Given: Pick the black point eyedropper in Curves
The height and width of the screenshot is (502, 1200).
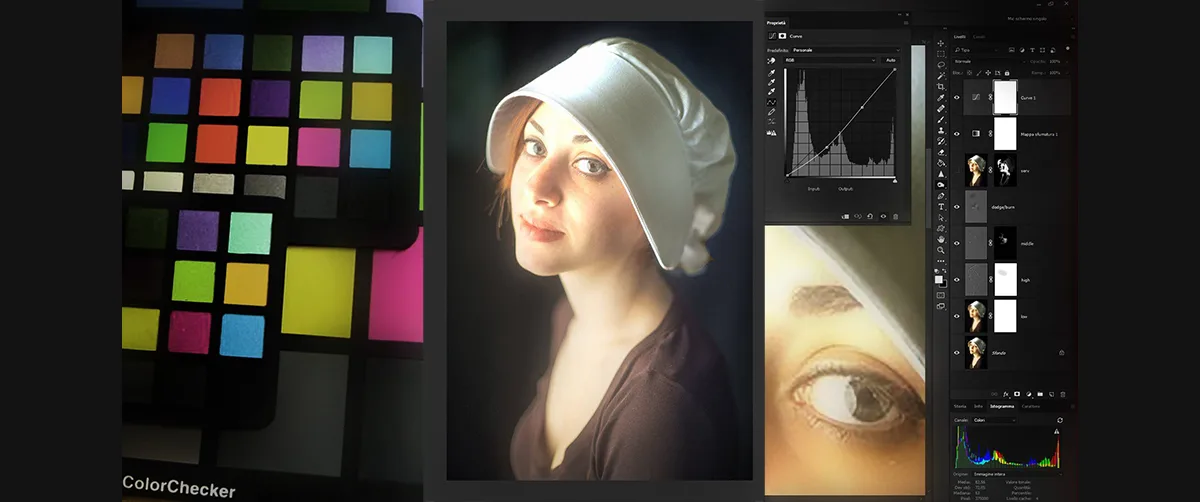Looking at the screenshot, I should click(x=771, y=73).
